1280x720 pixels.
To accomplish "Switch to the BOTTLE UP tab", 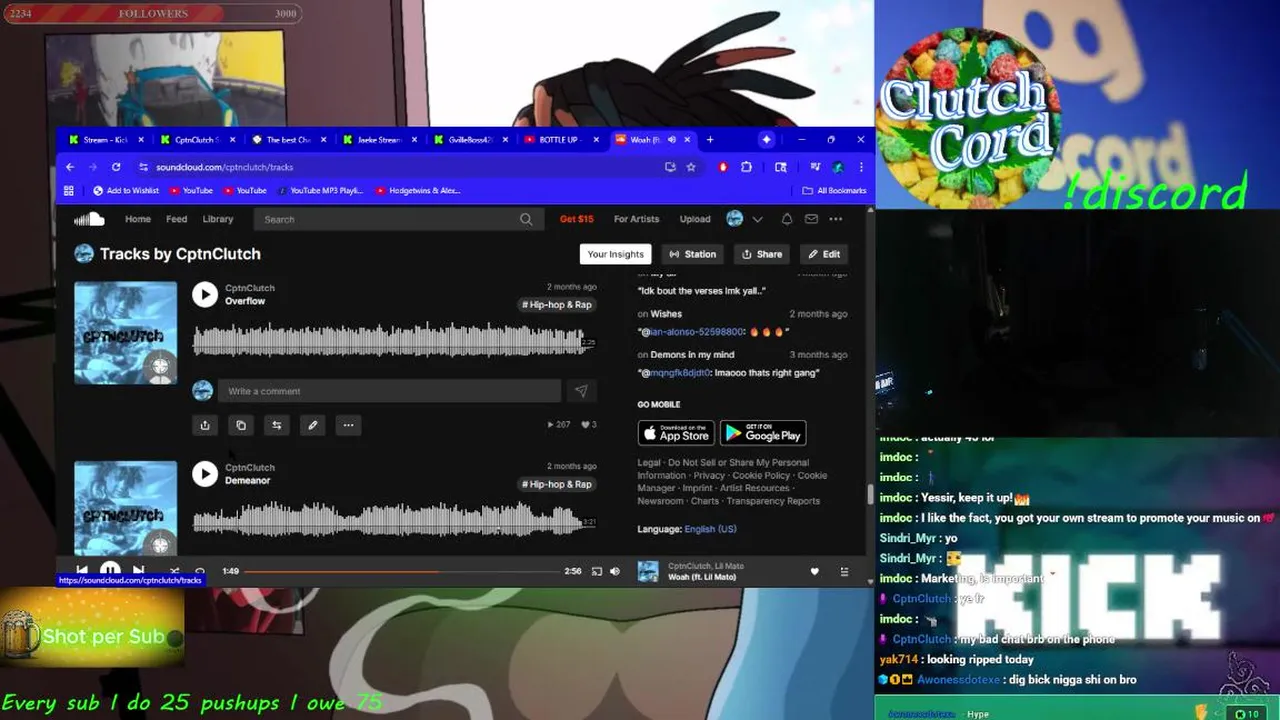I will pyautogui.click(x=561, y=140).
